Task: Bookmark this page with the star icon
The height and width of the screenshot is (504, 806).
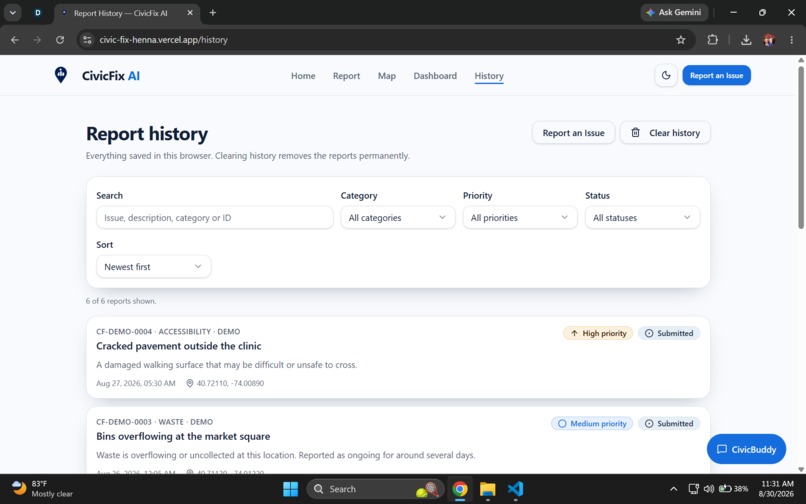Action: (681, 40)
